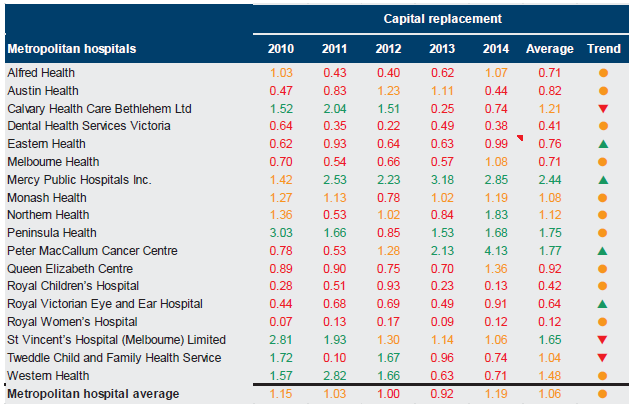Select the Austin Health row label
Image resolution: width=629 pixels, height=408 pixels.
43,91
